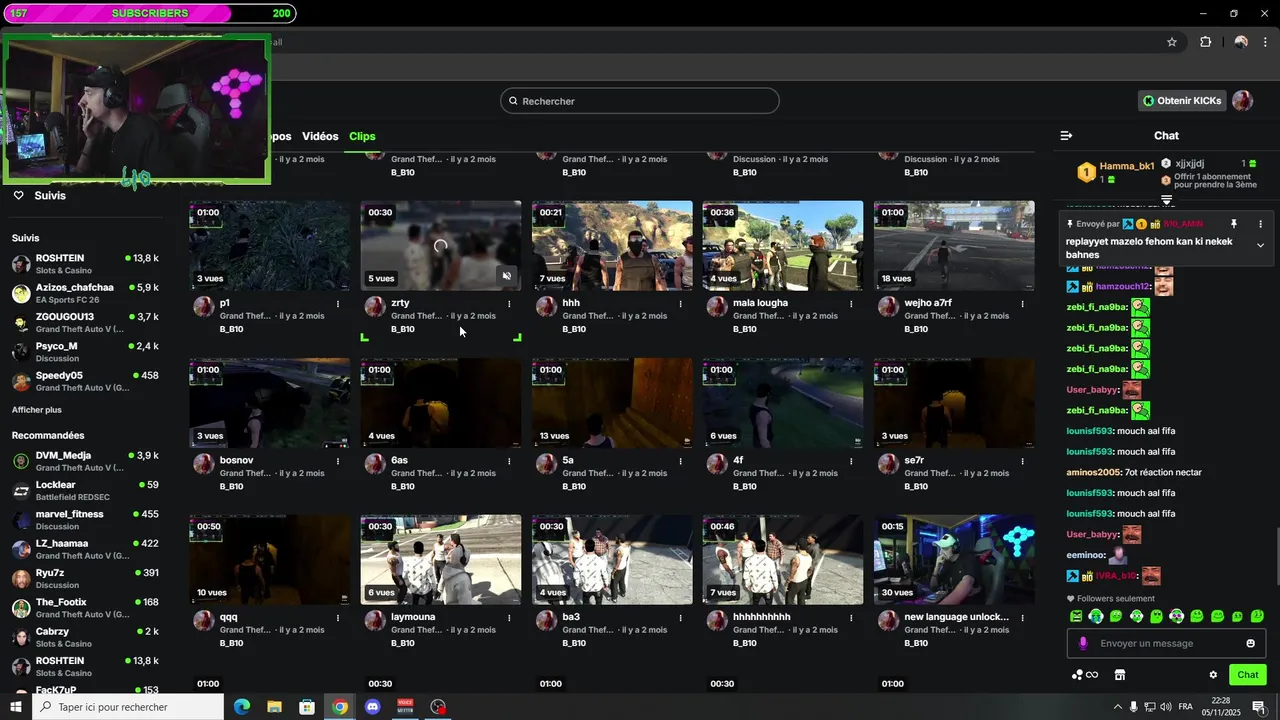Open the shop storefront icon below the chat
Viewport: 1280px width, 720px height.
pyautogui.click(x=1120, y=675)
